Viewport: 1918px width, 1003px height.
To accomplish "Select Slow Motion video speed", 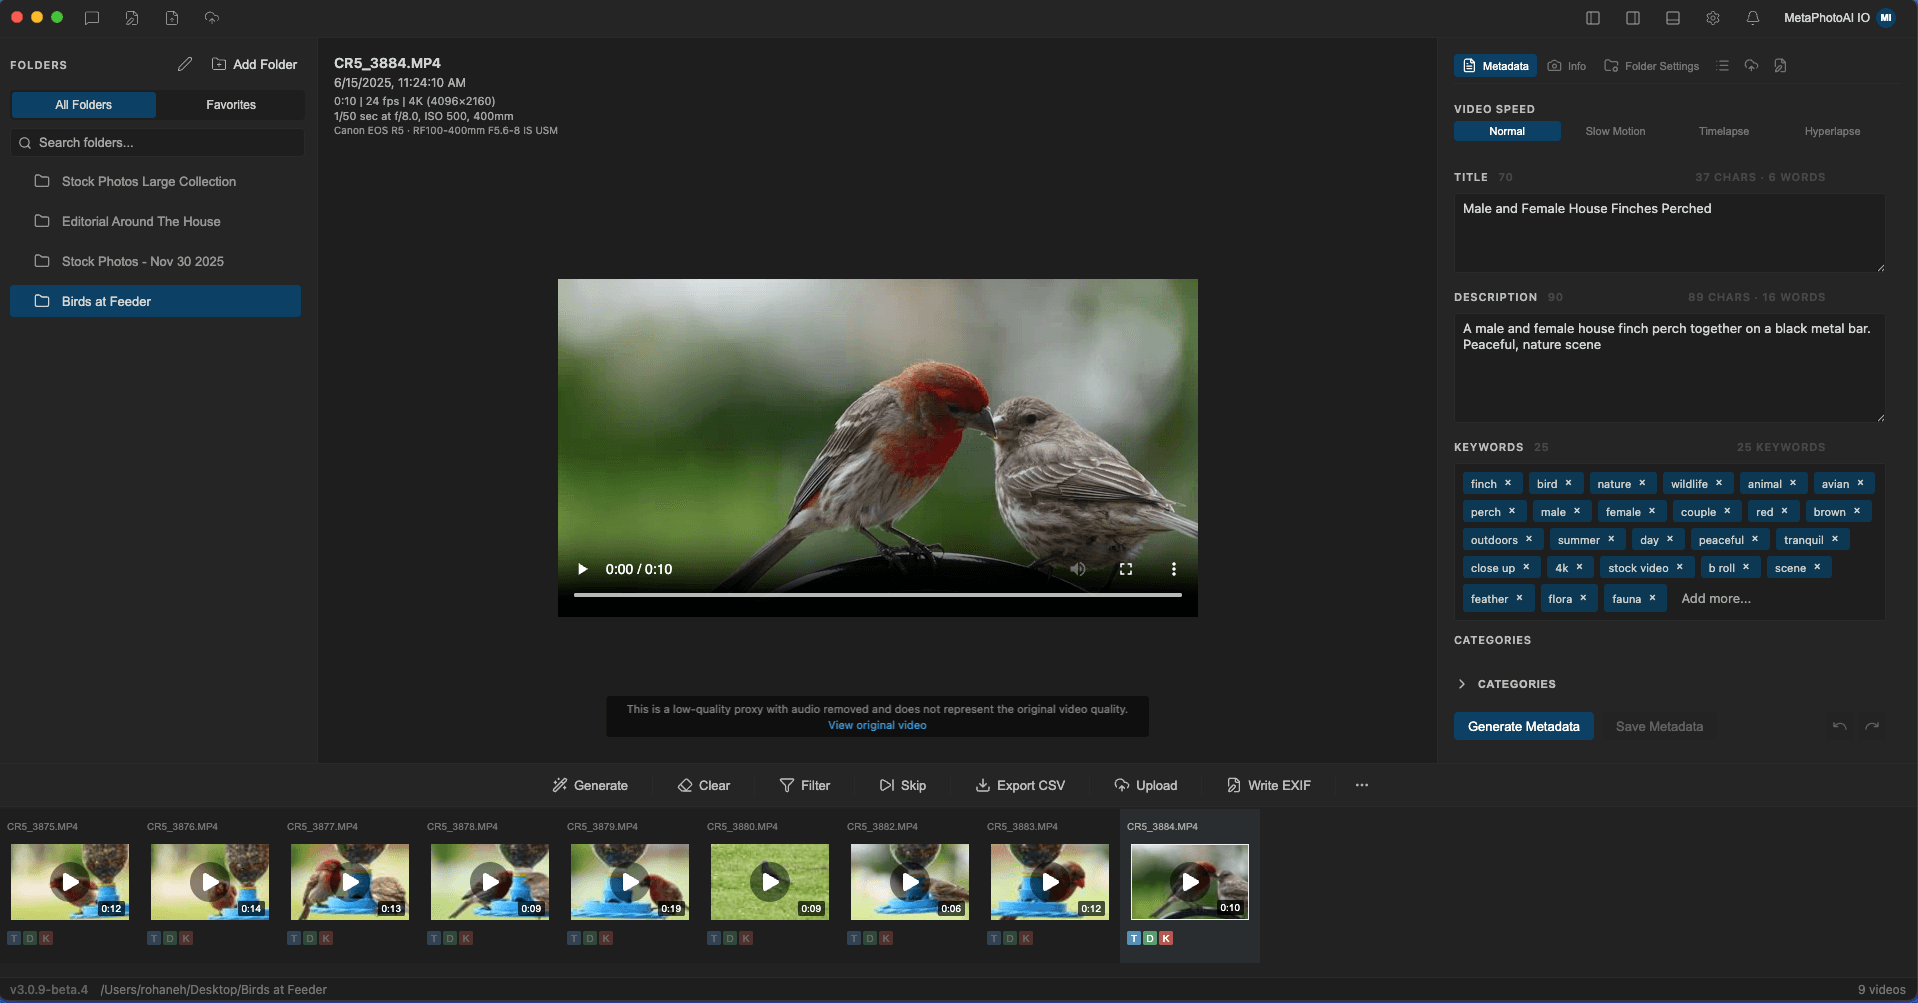I will 1615,131.
